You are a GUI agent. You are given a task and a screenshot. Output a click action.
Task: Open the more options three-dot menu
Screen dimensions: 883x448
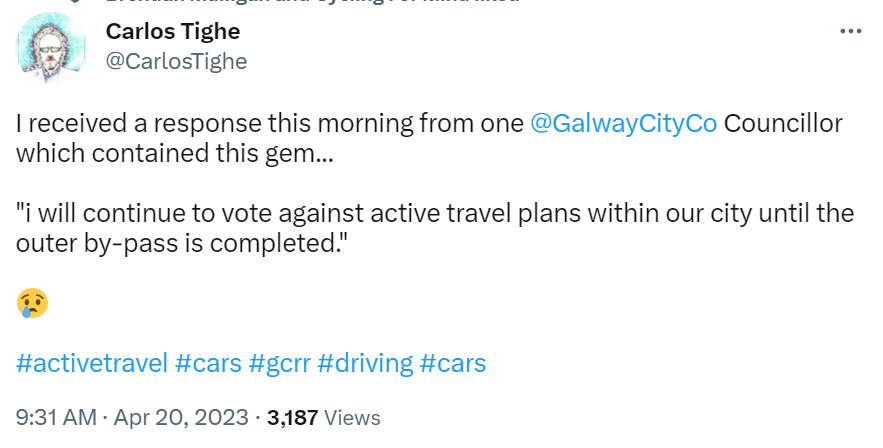(x=850, y=32)
